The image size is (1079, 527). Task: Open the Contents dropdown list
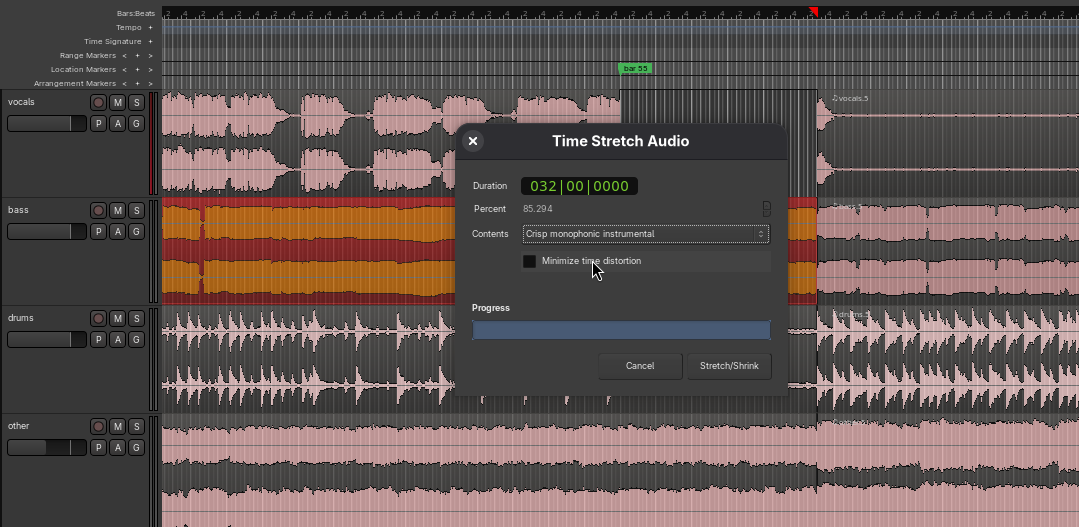click(x=645, y=234)
